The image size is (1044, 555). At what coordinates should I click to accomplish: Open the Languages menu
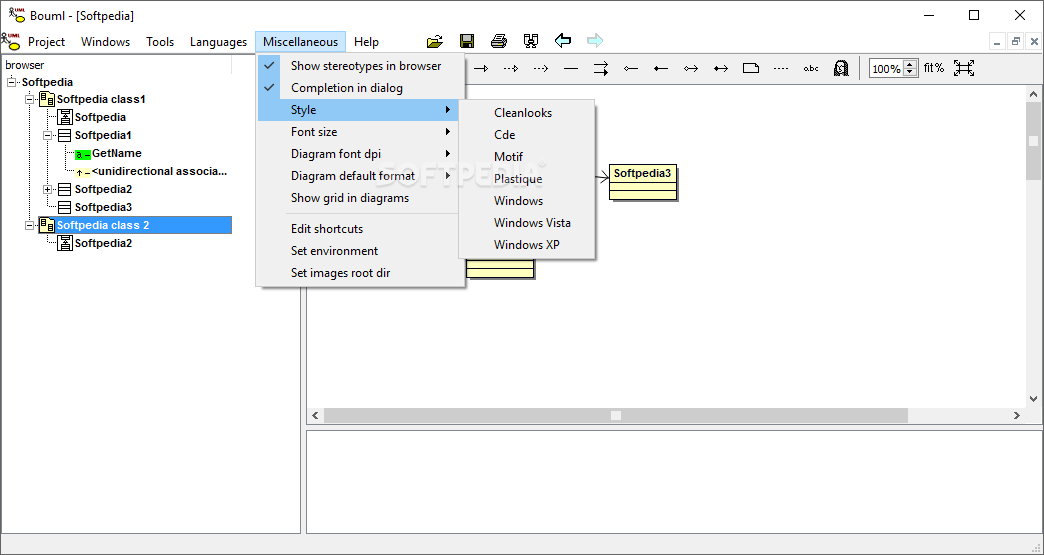pyautogui.click(x=218, y=41)
